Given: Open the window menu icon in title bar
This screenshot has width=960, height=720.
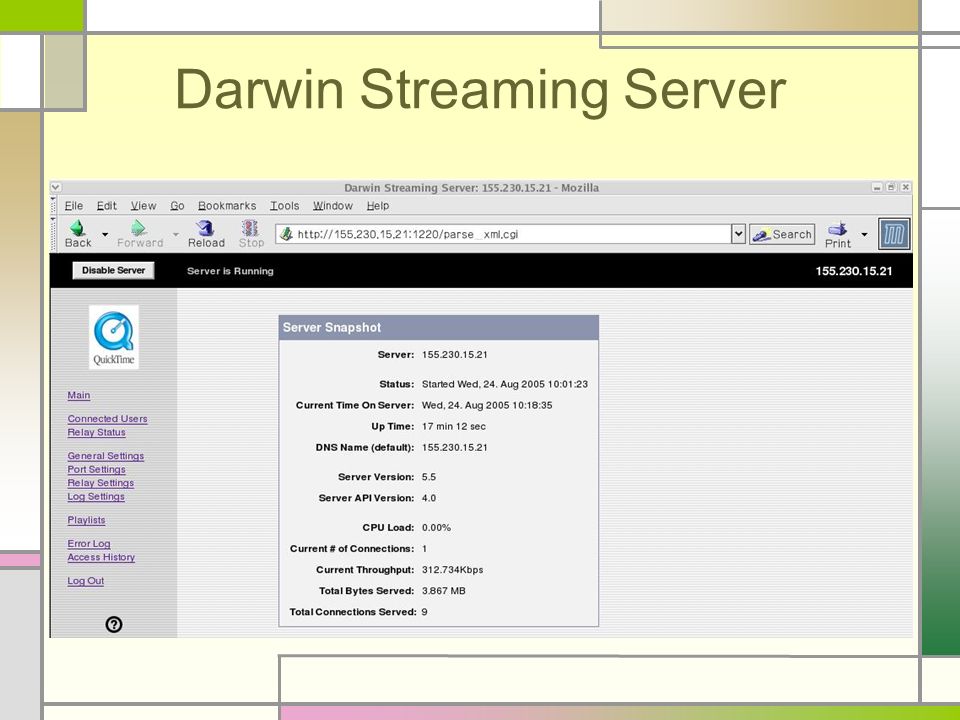Looking at the screenshot, I should [x=56, y=187].
